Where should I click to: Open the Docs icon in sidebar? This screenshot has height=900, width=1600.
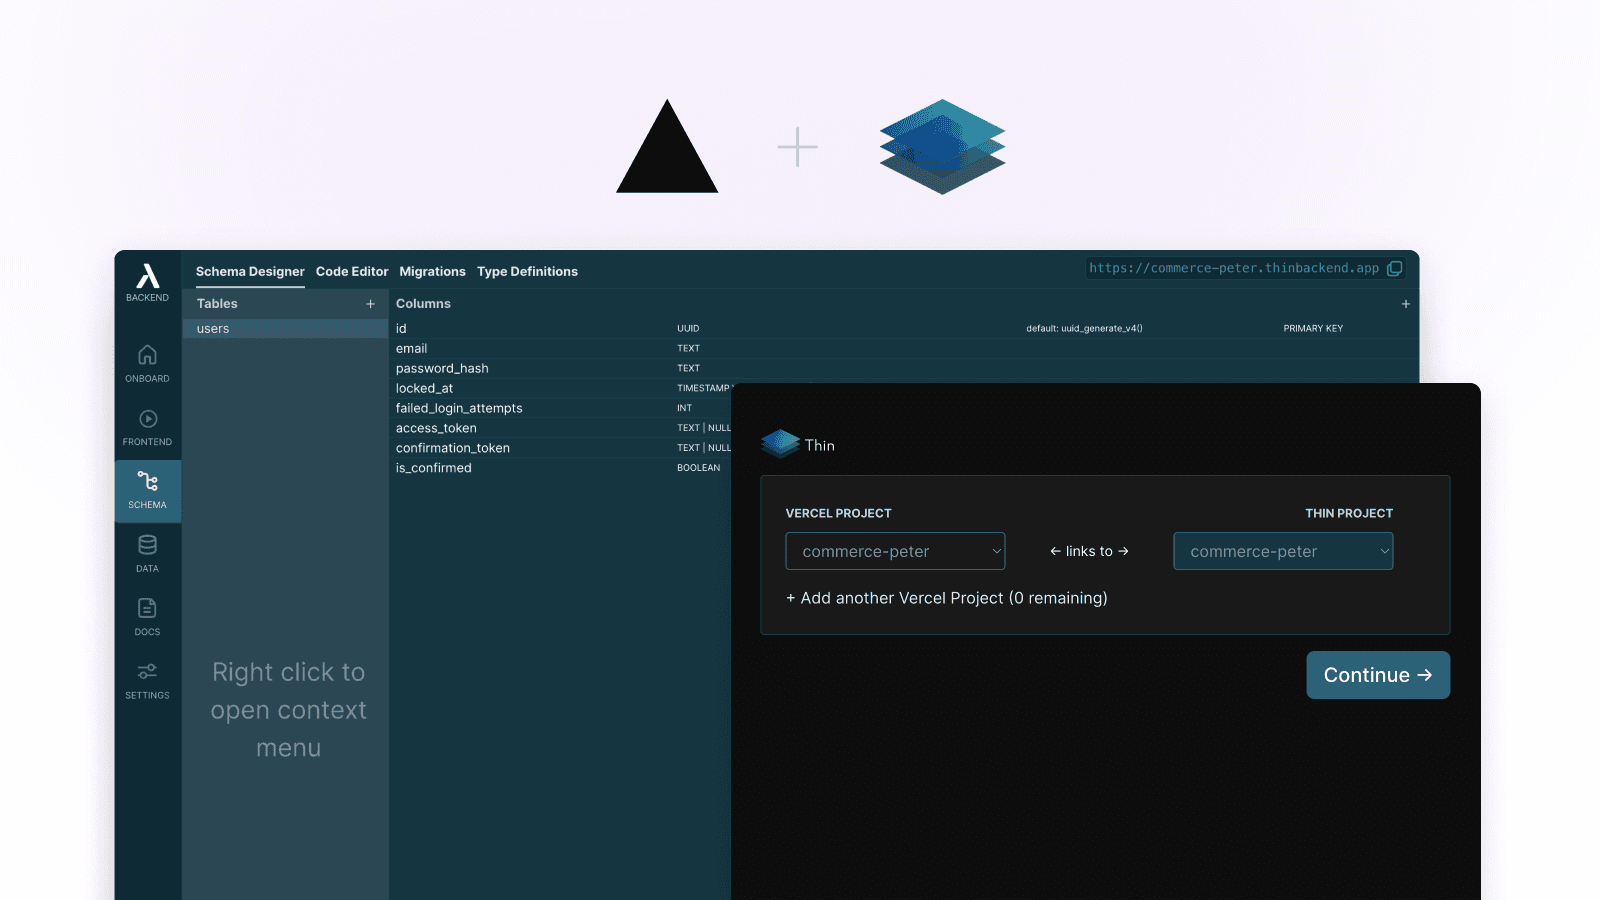click(147, 616)
